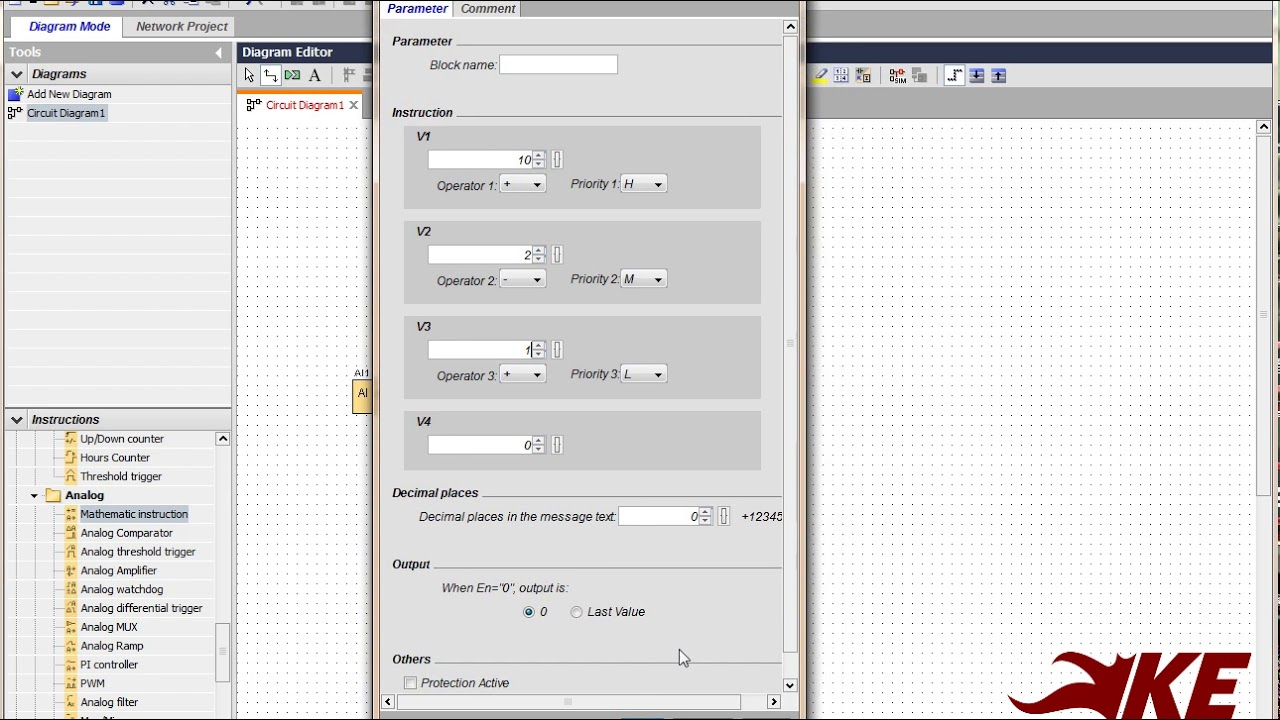Click the blue upload arrow toolbar icon

coord(998,75)
